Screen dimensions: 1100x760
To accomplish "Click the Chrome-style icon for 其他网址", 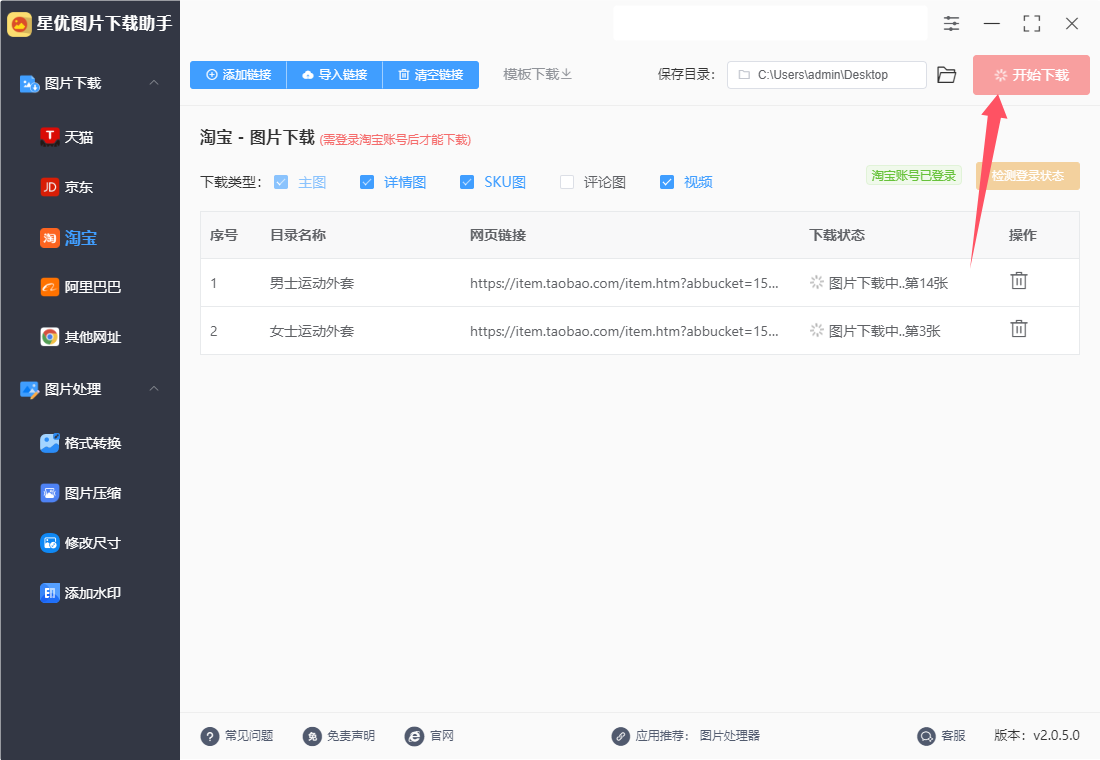I will click(49, 337).
